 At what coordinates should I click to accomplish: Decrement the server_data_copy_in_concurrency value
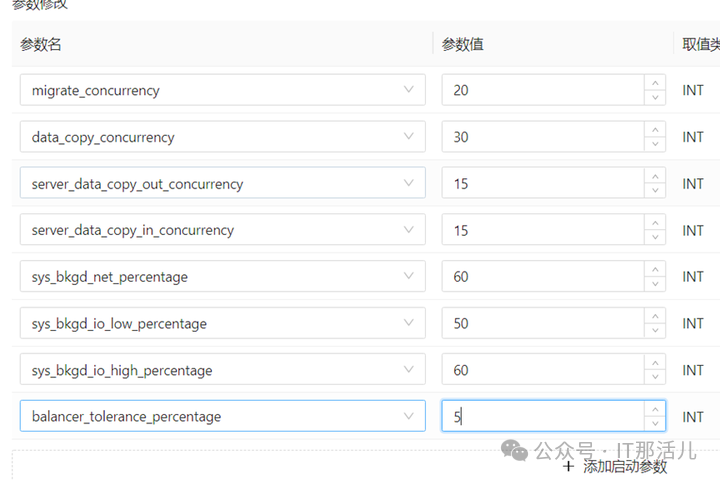[655, 237]
